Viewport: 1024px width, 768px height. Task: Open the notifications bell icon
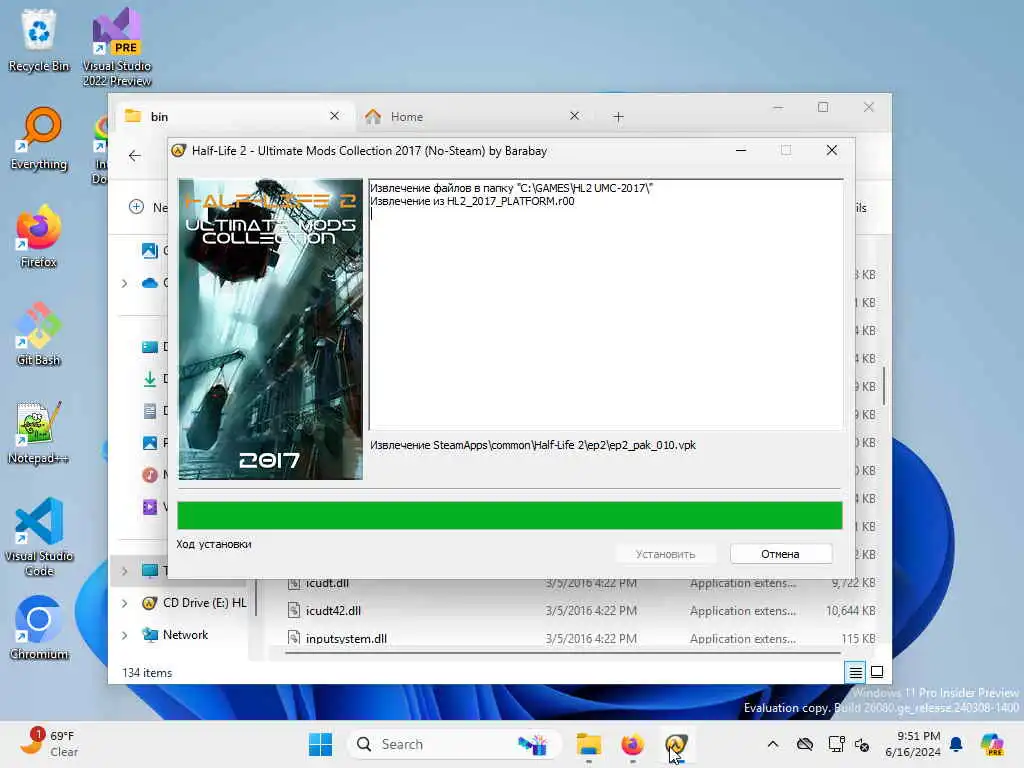tap(956, 744)
